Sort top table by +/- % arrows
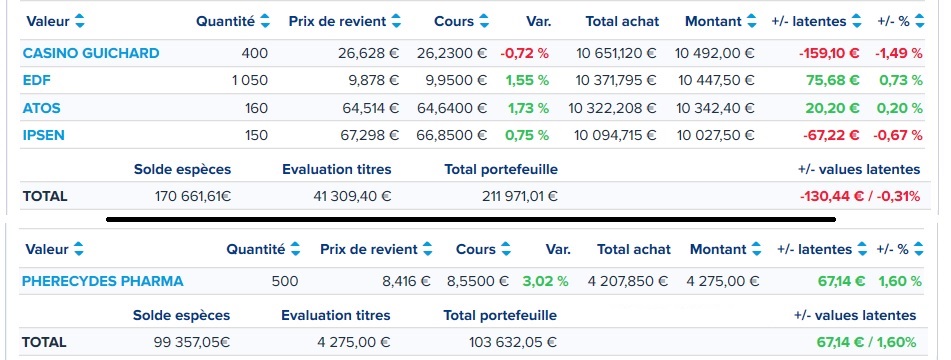951x360 pixels. click(920, 22)
